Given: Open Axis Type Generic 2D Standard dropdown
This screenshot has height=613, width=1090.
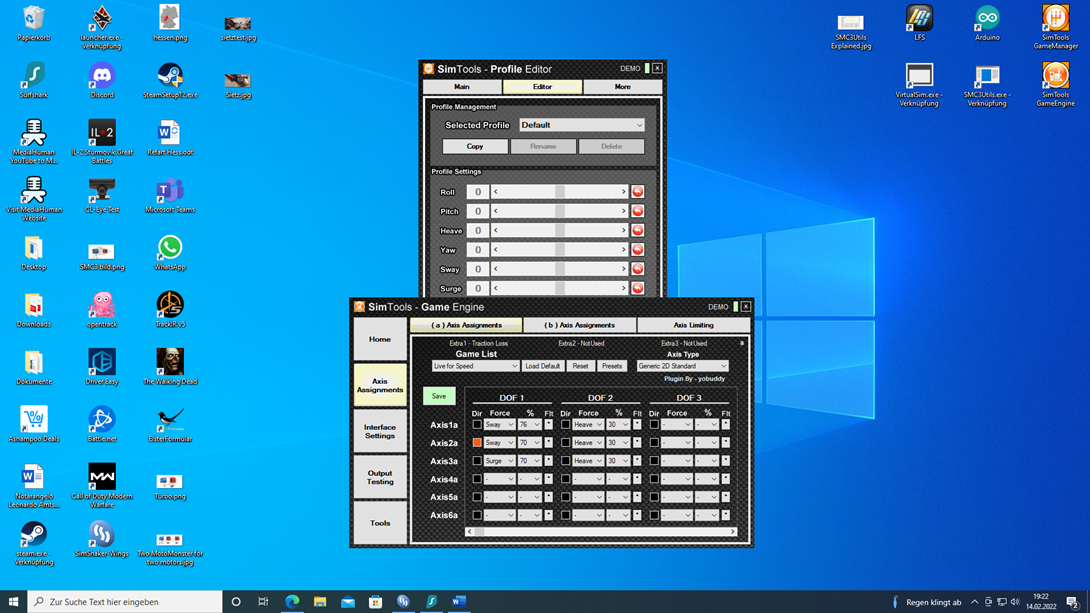Looking at the screenshot, I should coord(682,366).
